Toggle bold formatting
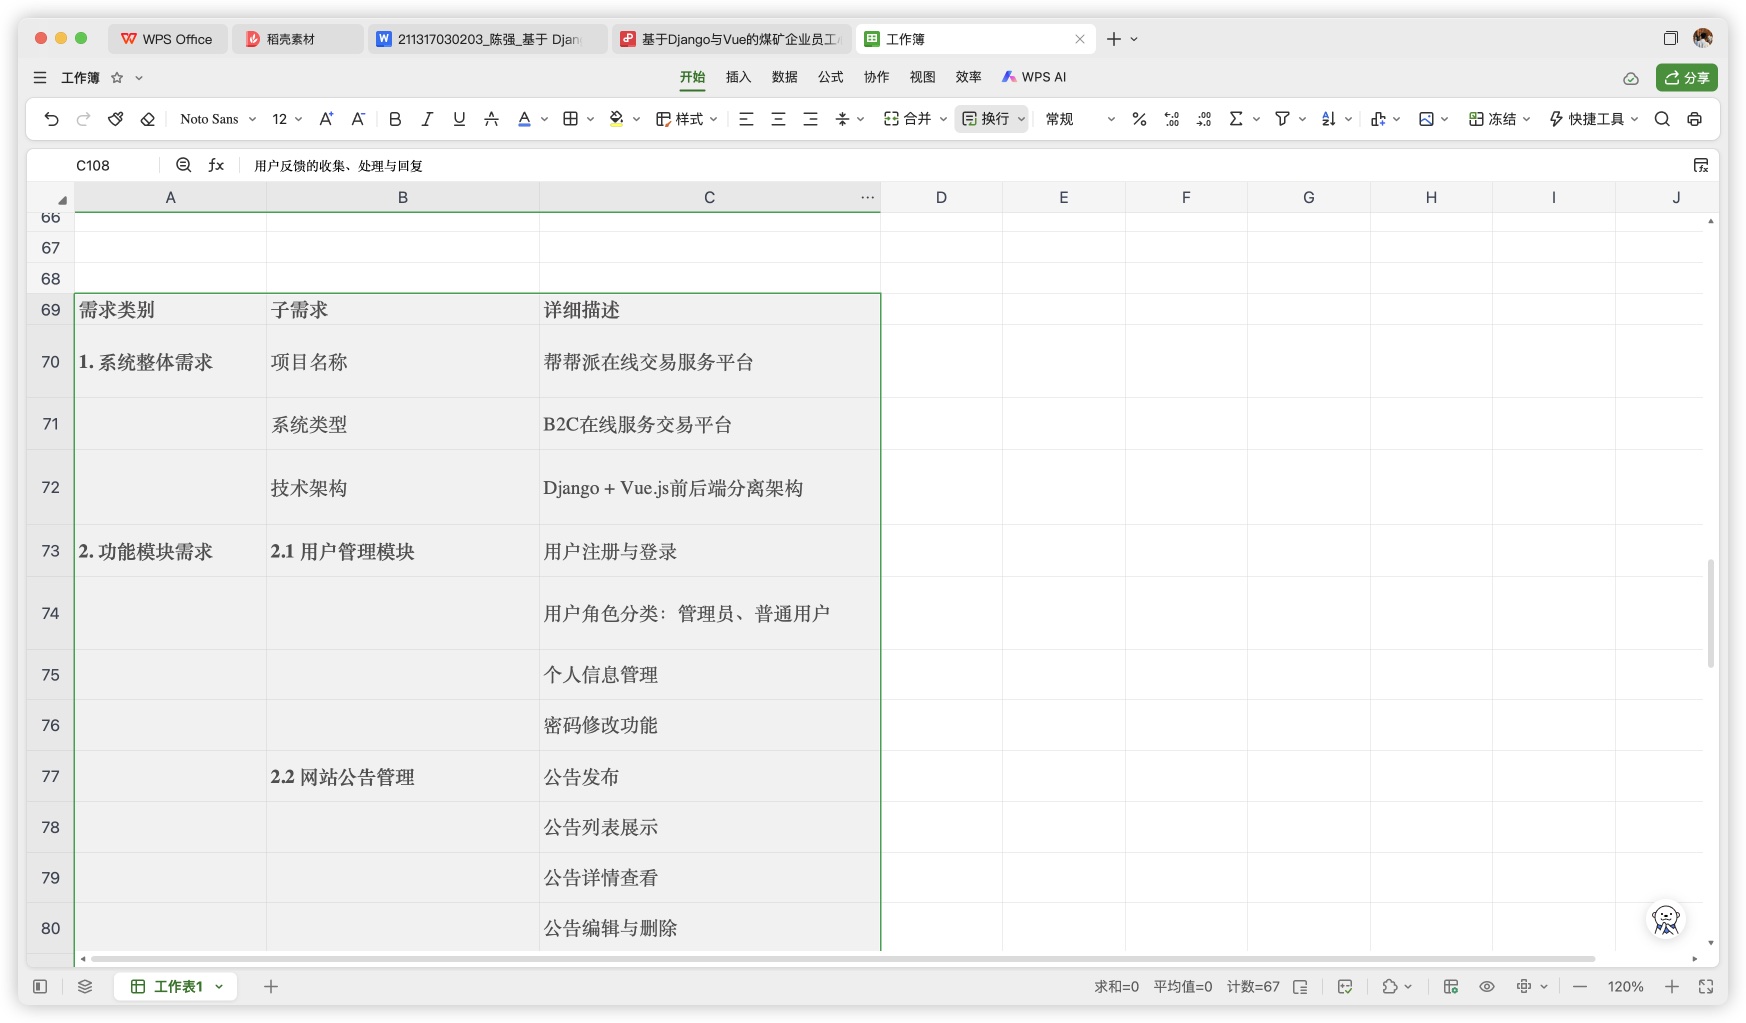Viewport: 1746px width, 1023px height. coord(395,119)
